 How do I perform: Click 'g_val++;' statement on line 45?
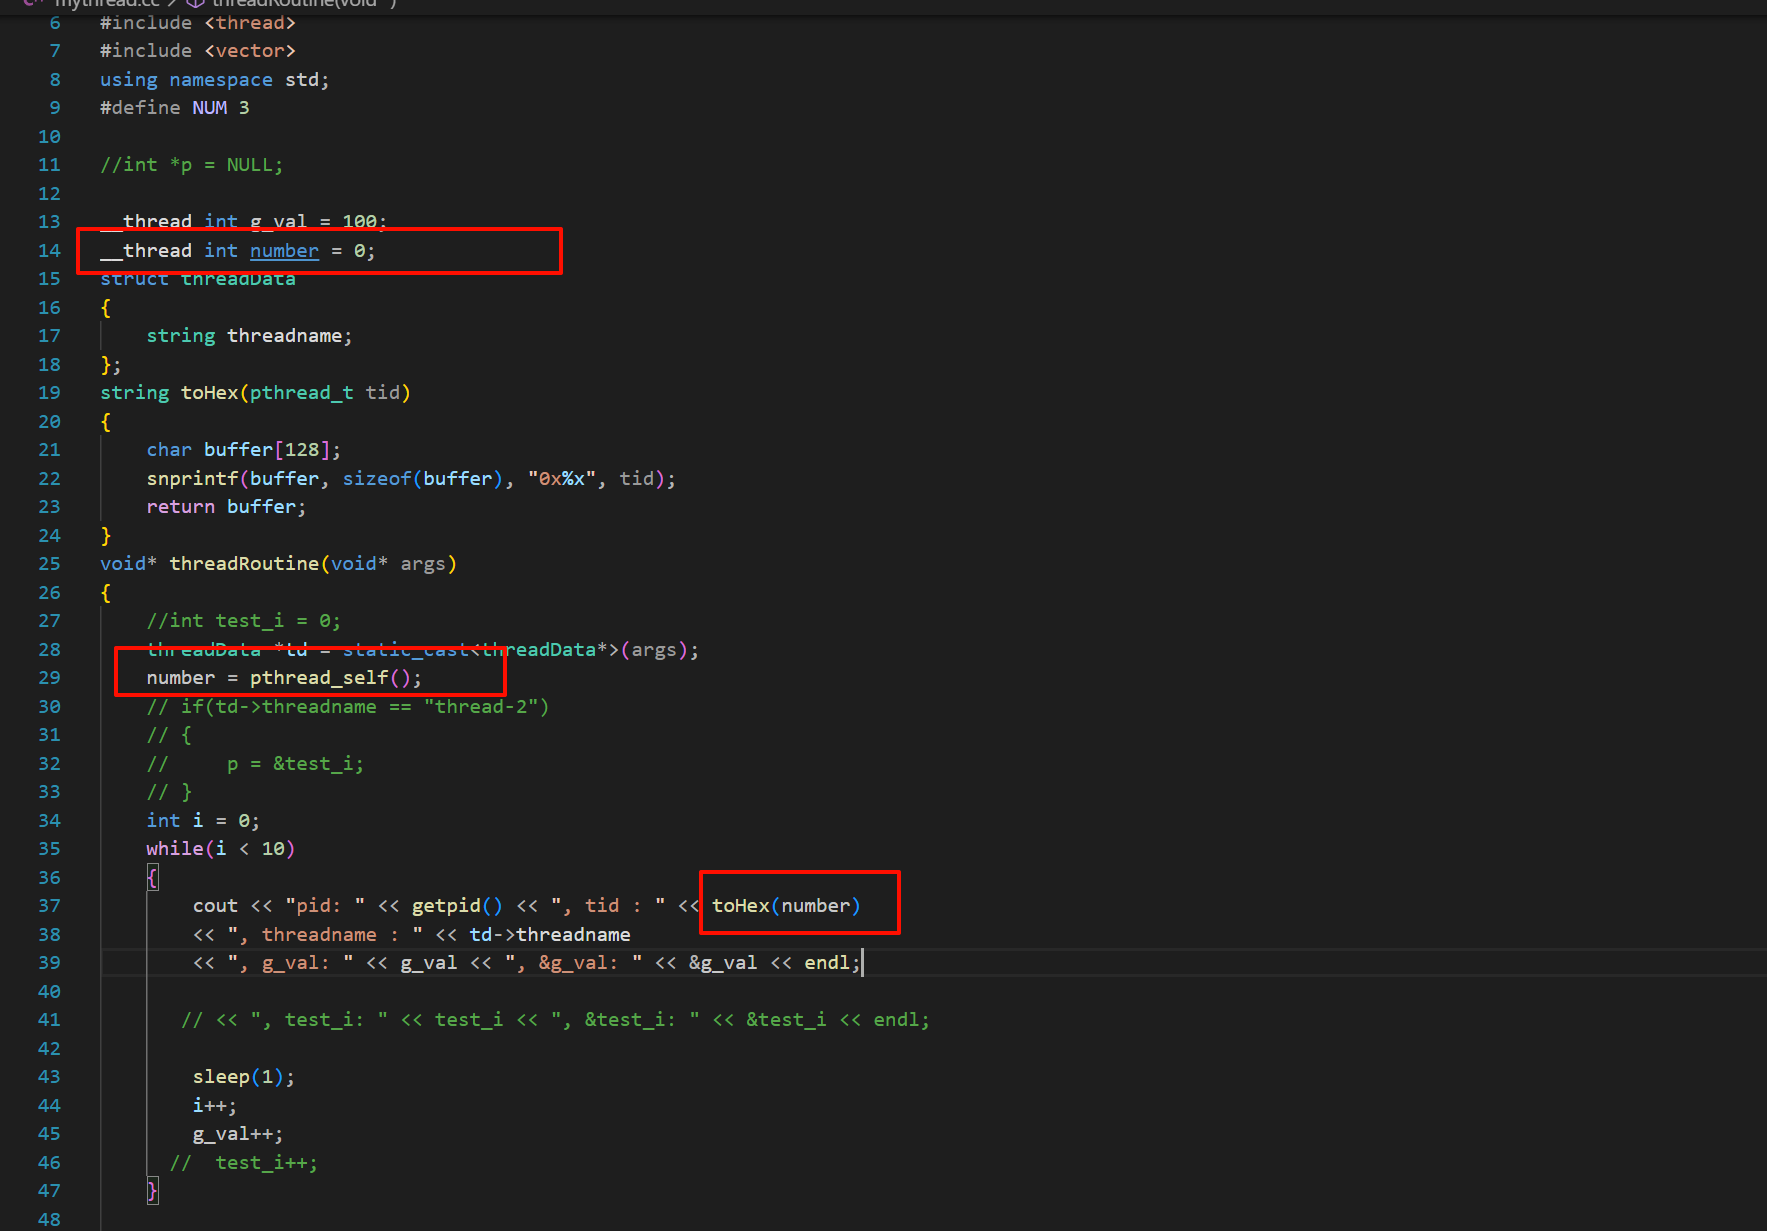238,1134
